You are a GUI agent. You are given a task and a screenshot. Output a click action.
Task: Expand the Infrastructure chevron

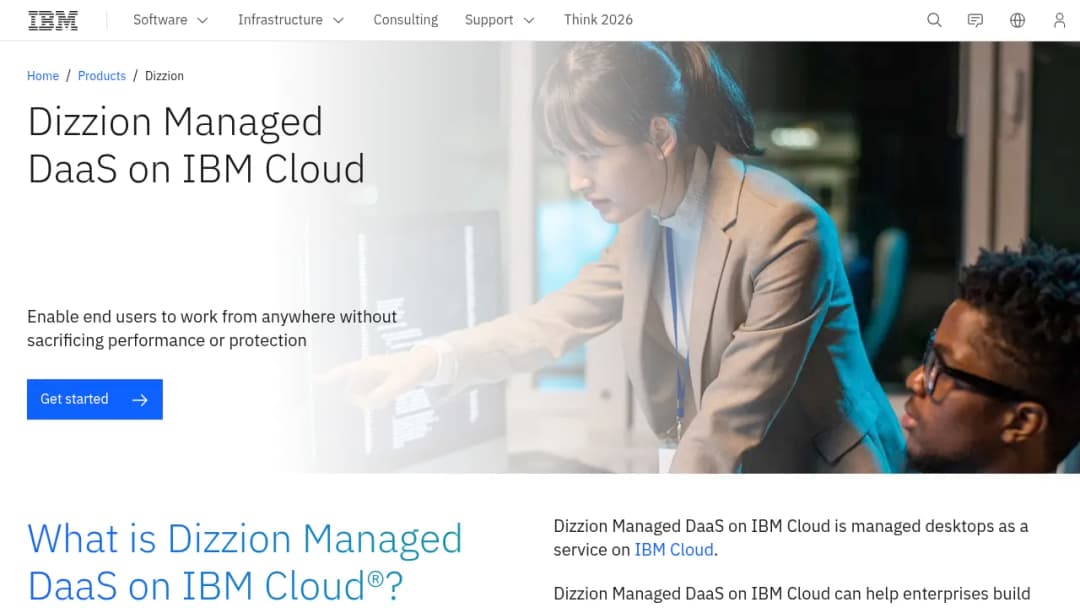338,21
